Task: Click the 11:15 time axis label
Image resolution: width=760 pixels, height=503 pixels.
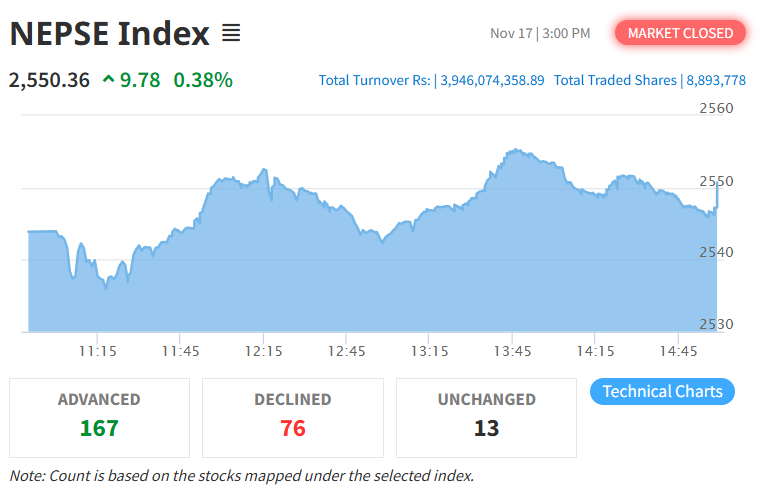Action: [x=97, y=351]
